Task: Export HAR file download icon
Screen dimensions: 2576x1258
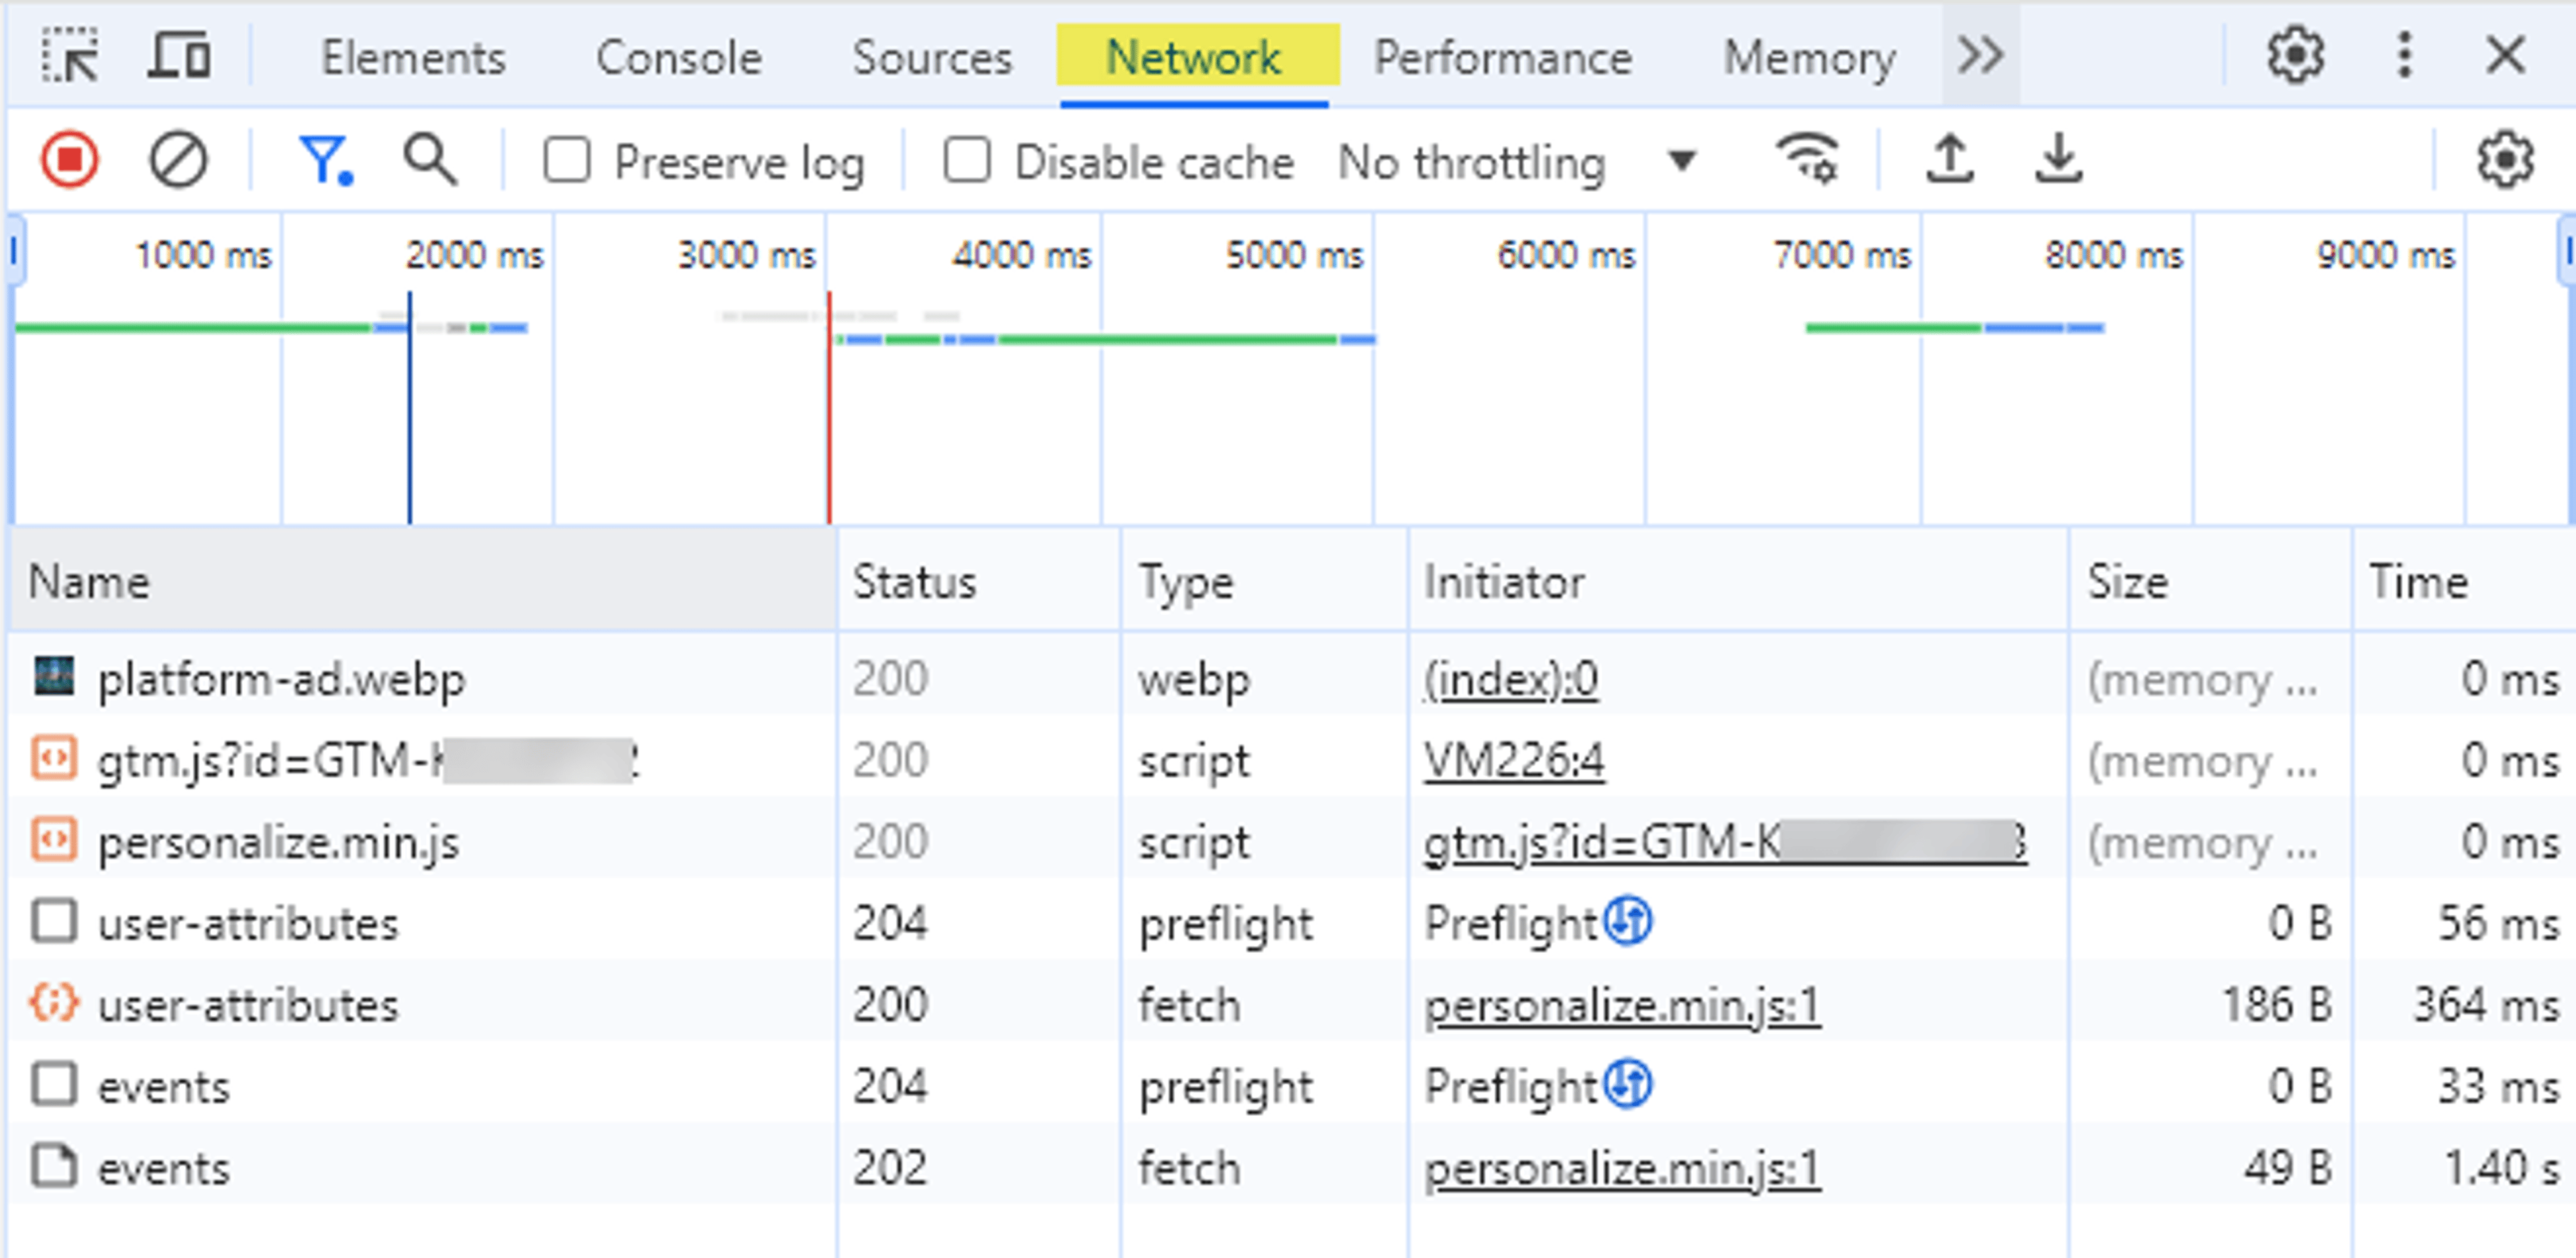Action: click(x=2059, y=159)
